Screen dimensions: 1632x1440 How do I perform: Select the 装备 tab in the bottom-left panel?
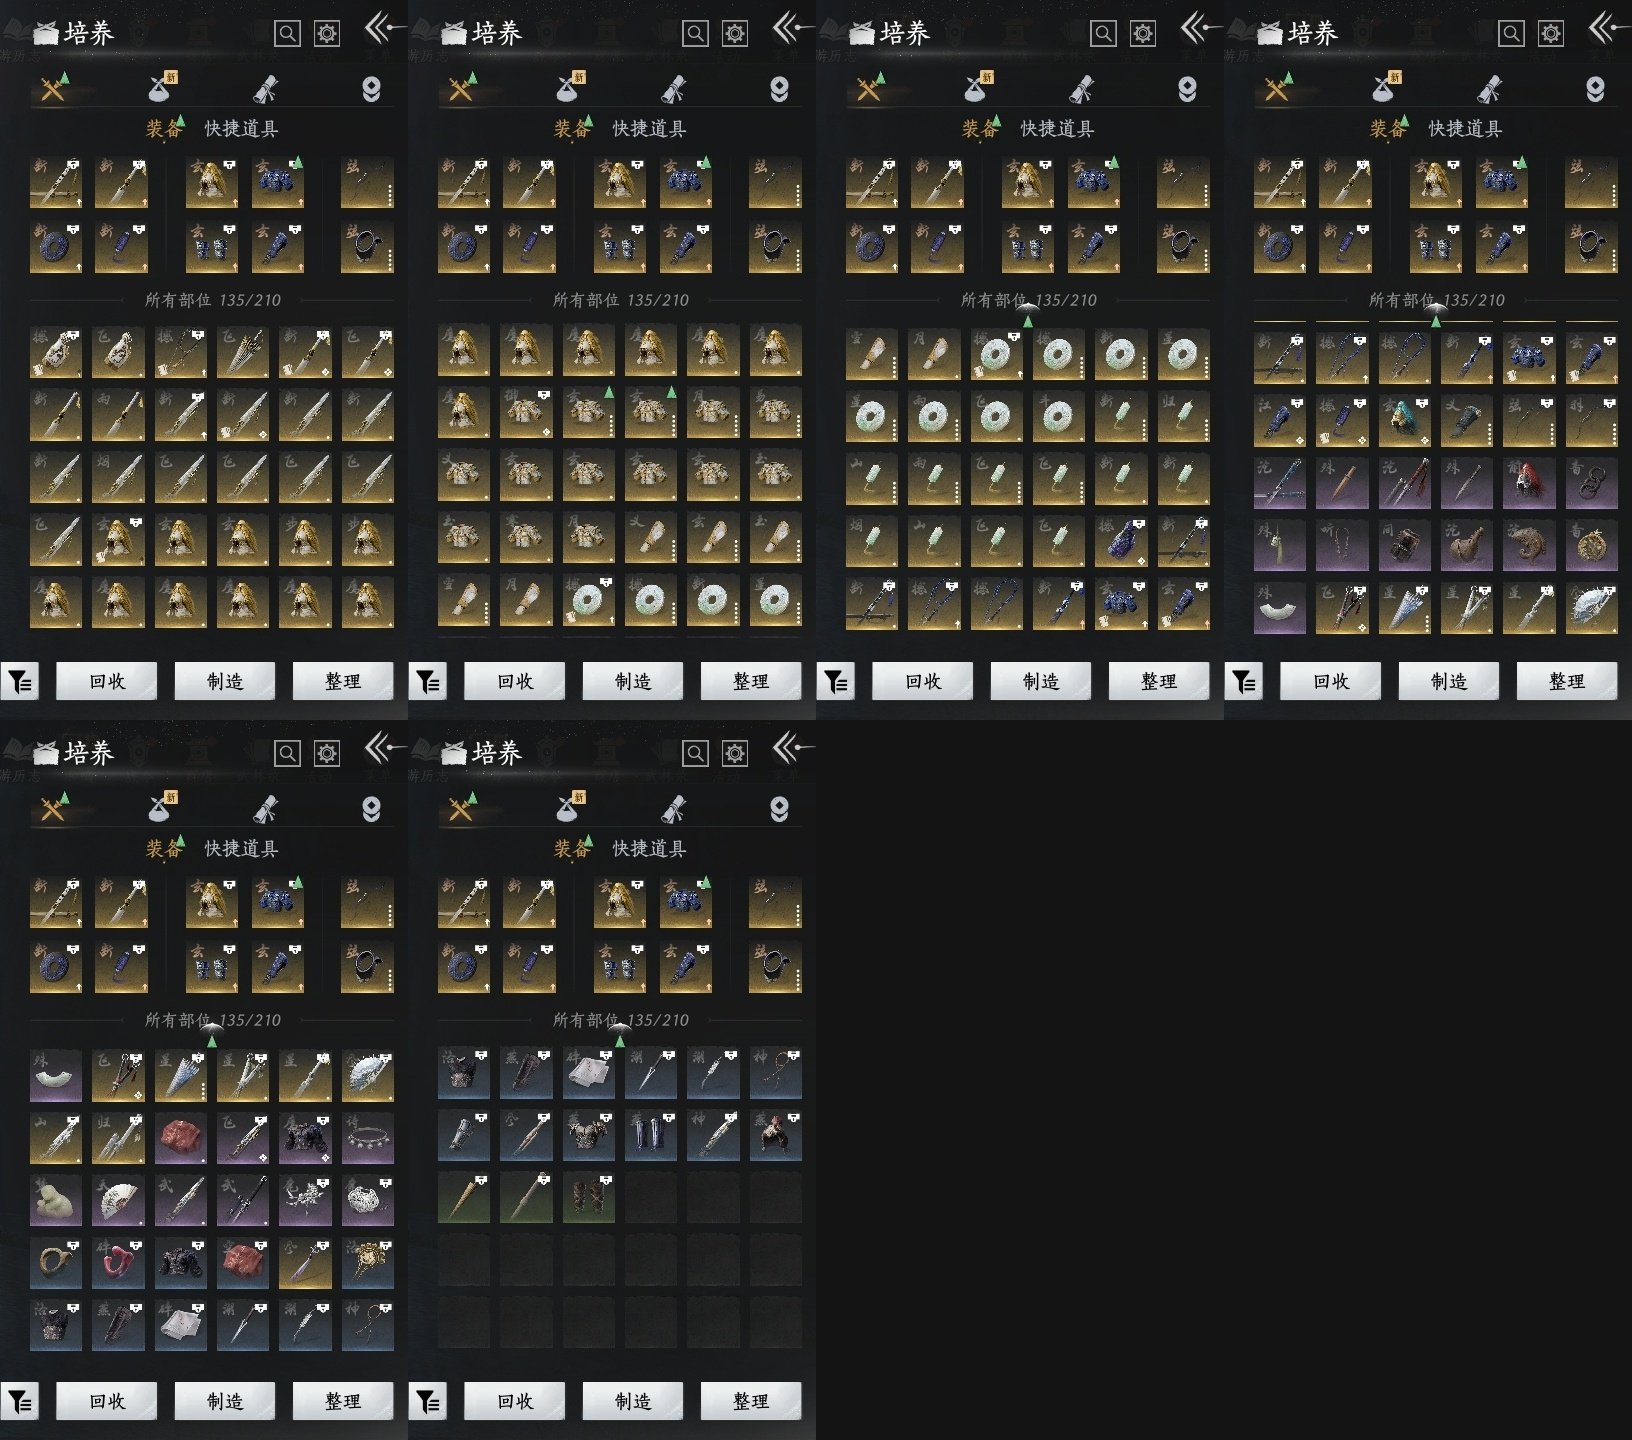pyautogui.click(x=165, y=849)
